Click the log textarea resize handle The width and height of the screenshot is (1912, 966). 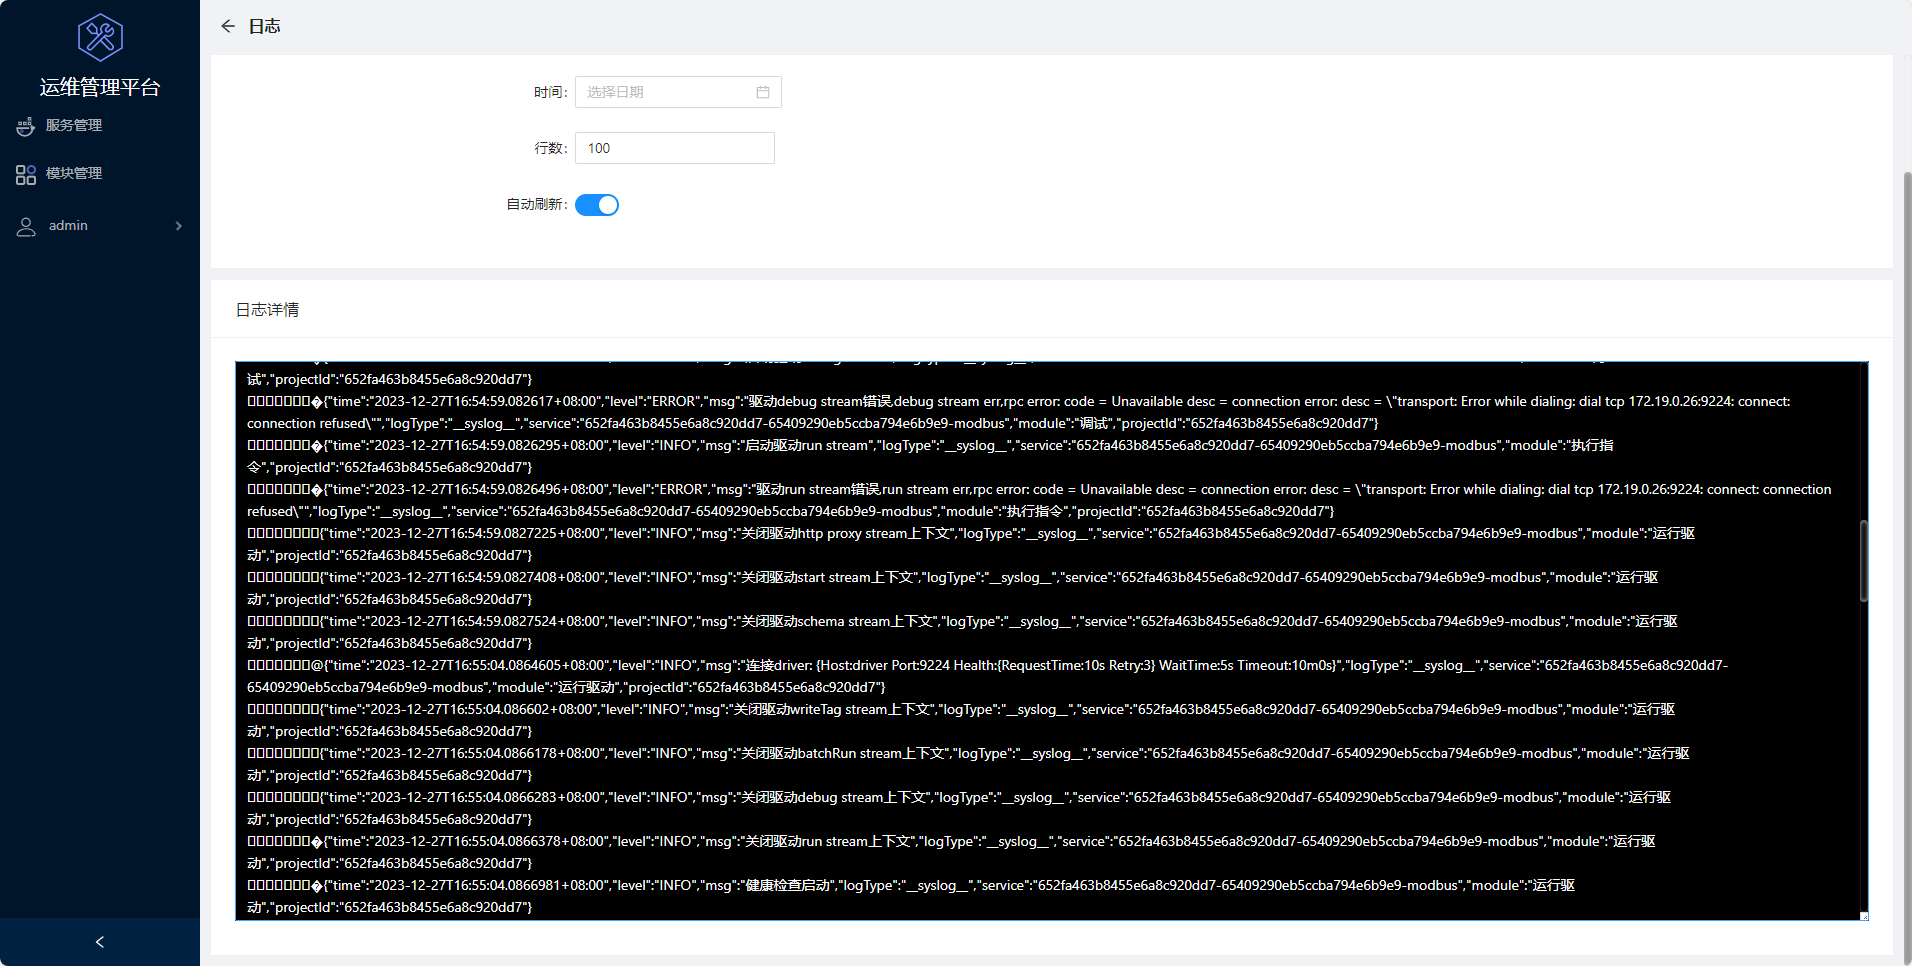coord(1864,916)
